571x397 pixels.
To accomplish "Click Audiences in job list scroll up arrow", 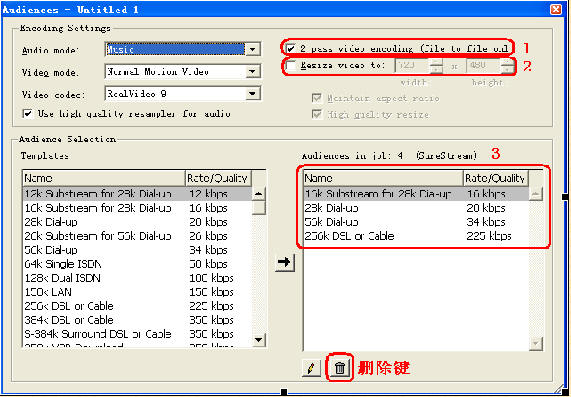I will [536, 194].
